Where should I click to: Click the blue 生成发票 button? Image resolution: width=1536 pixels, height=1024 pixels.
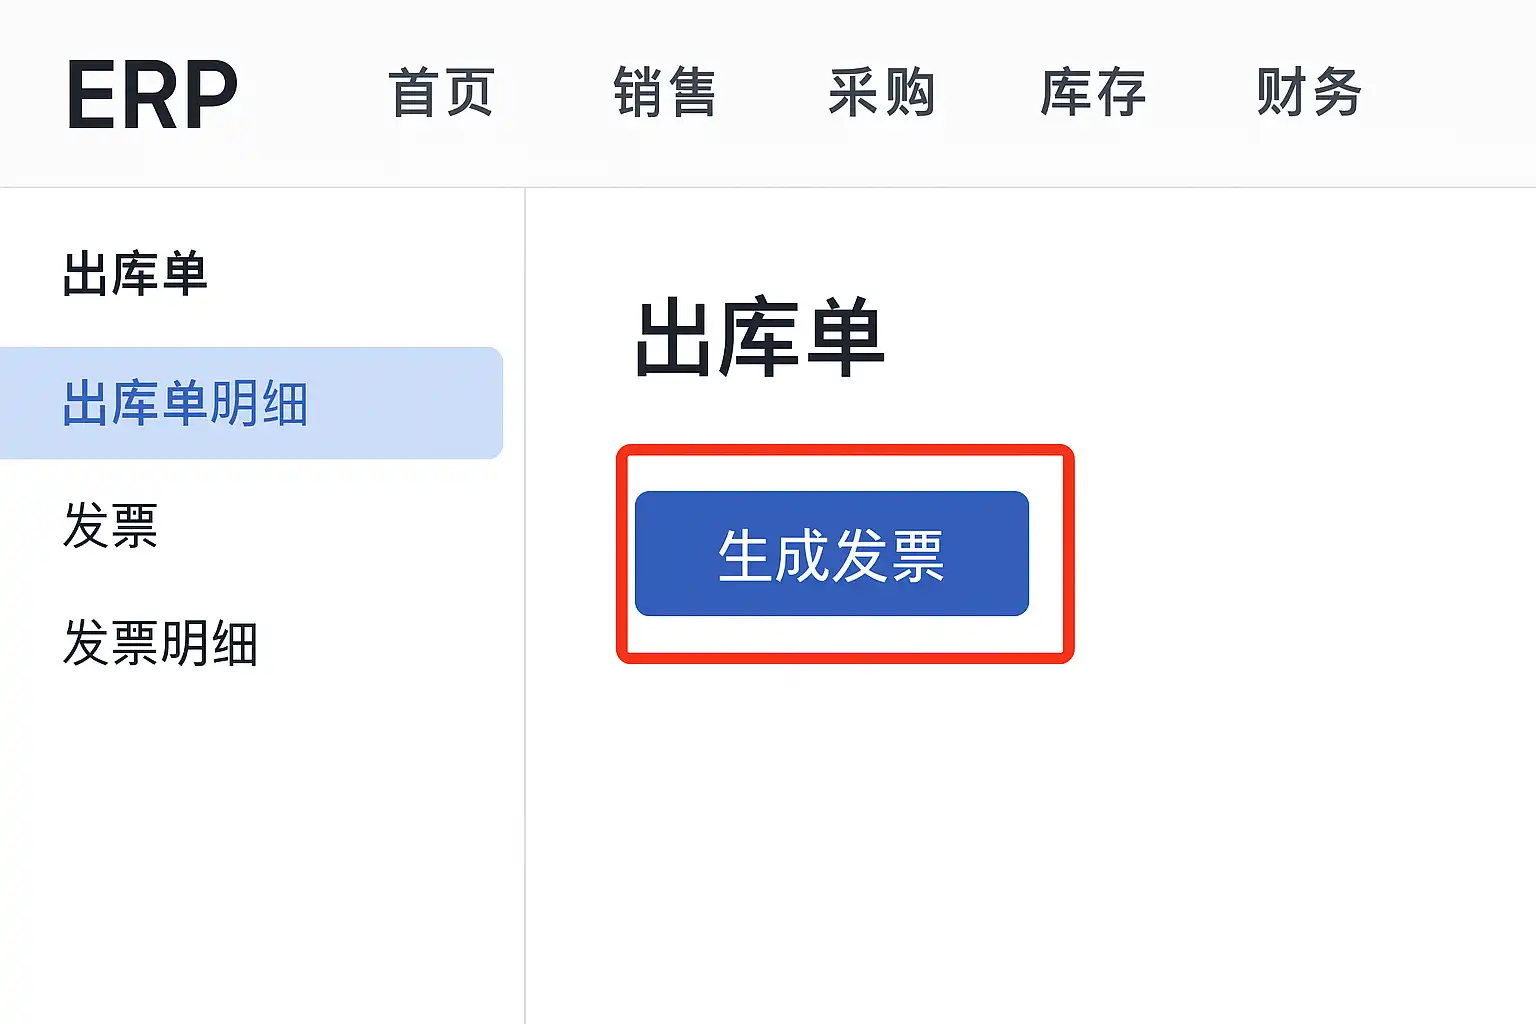tap(831, 554)
